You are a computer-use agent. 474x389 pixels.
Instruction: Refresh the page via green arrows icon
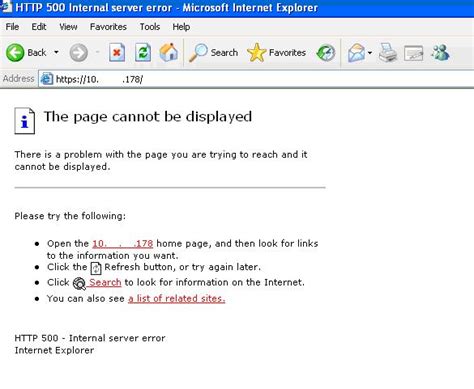[x=143, y=52]
